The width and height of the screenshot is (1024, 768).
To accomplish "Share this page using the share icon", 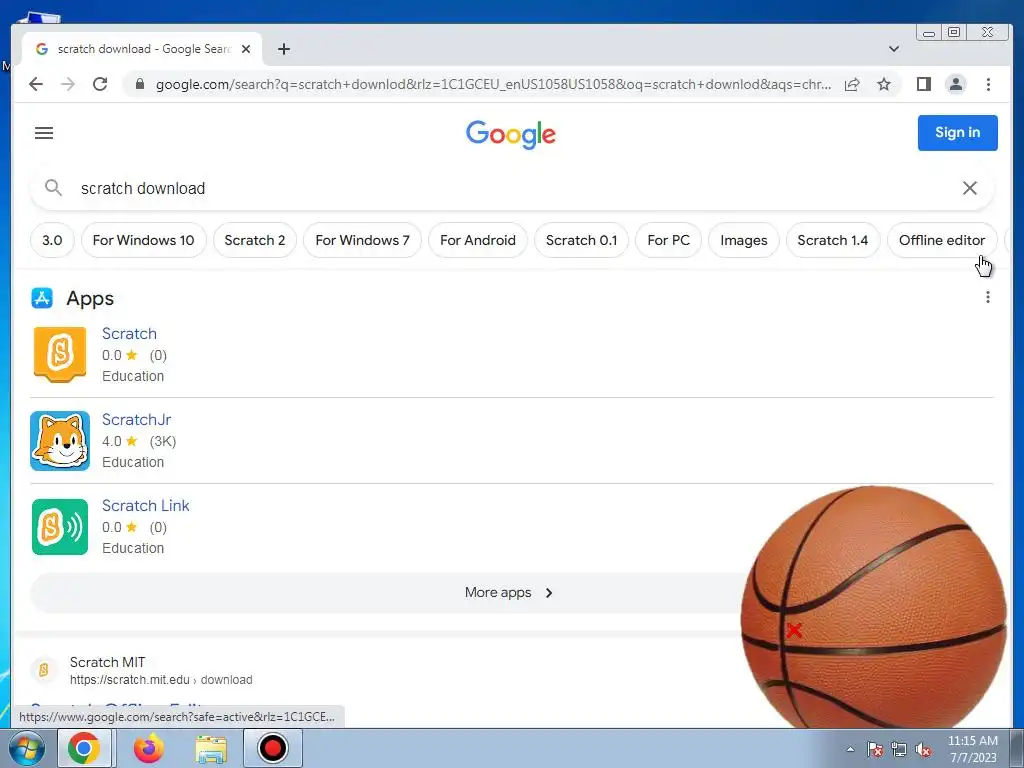I will pyautogui.click(x=852, y=84).
